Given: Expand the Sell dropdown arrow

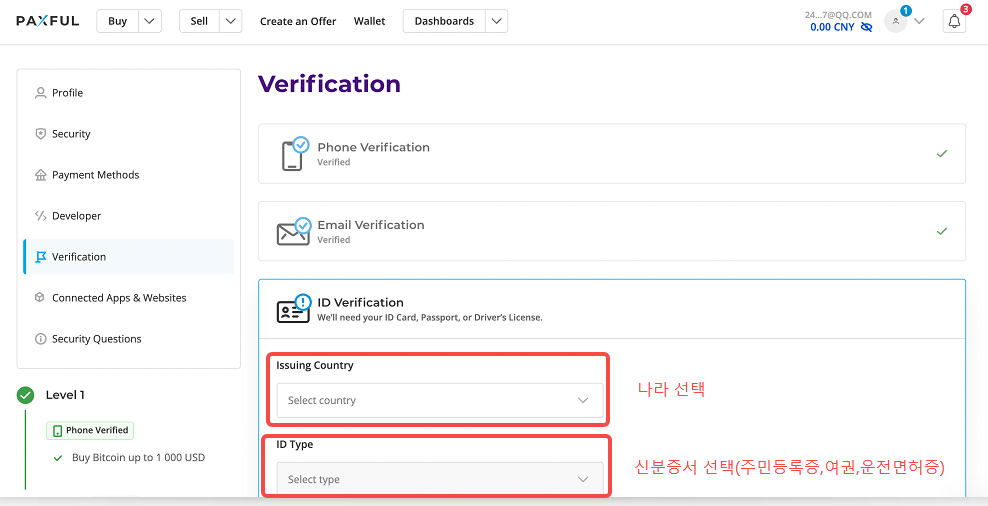Looking at the screenshot, I should click(x=230, y=21).
